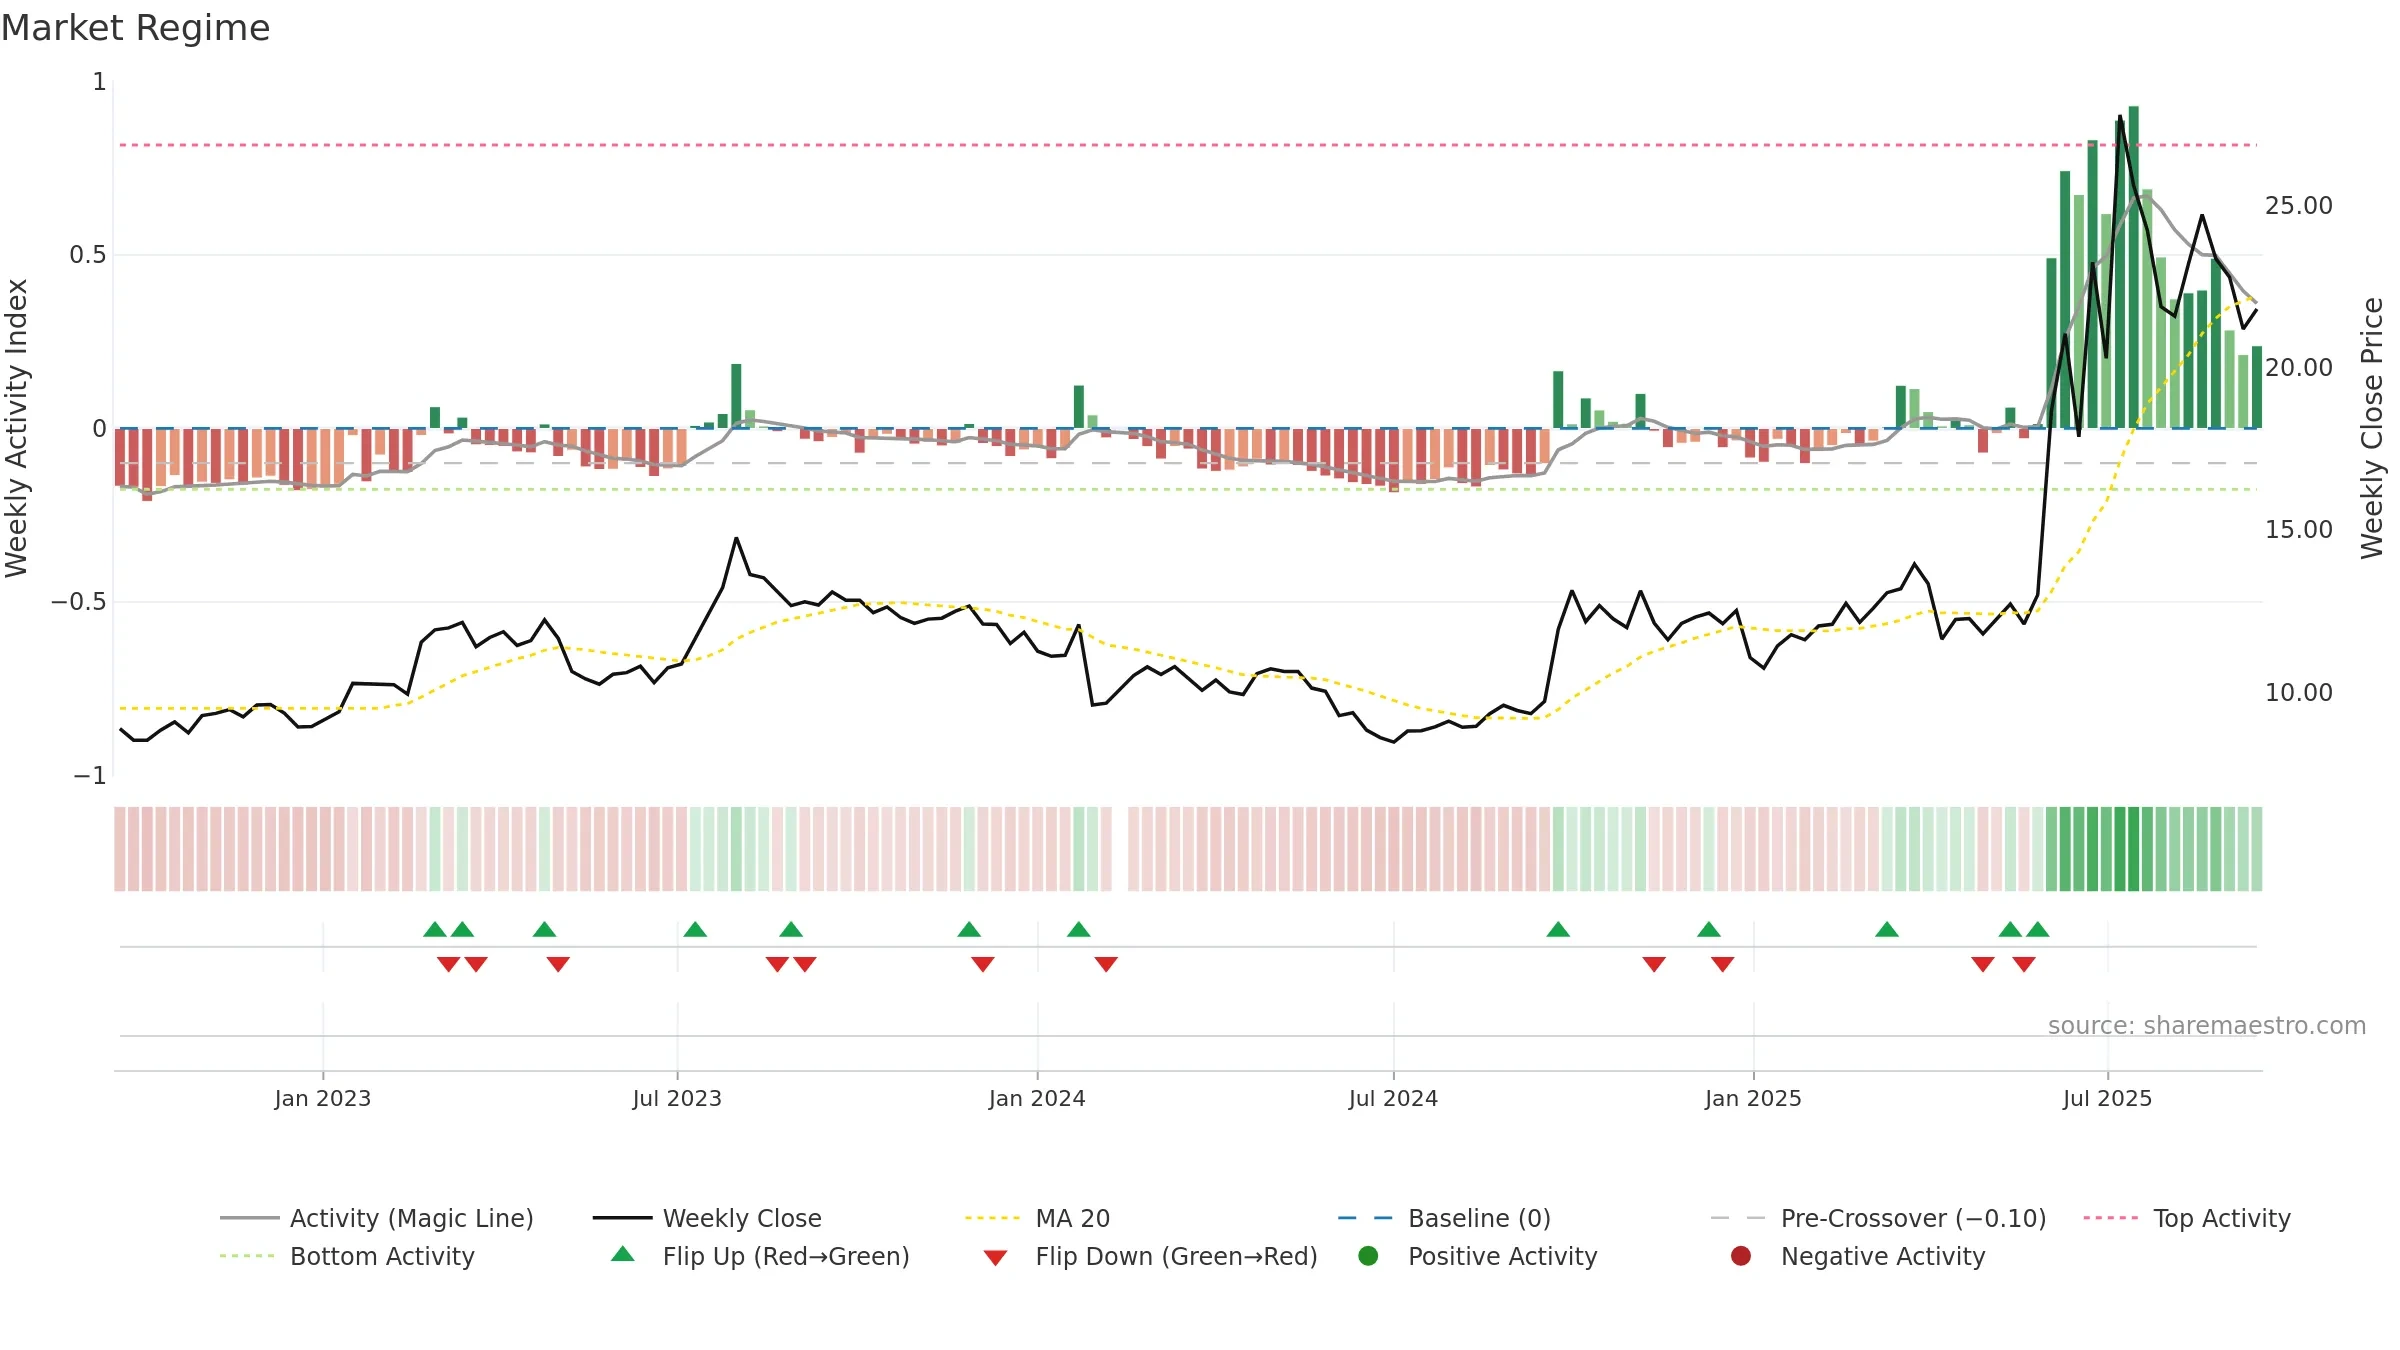The width and height of the screenshot is (2400, 1350).
Task: Click the last flip-up marker before Jul 2025
Action: [x=2038, y=929]
